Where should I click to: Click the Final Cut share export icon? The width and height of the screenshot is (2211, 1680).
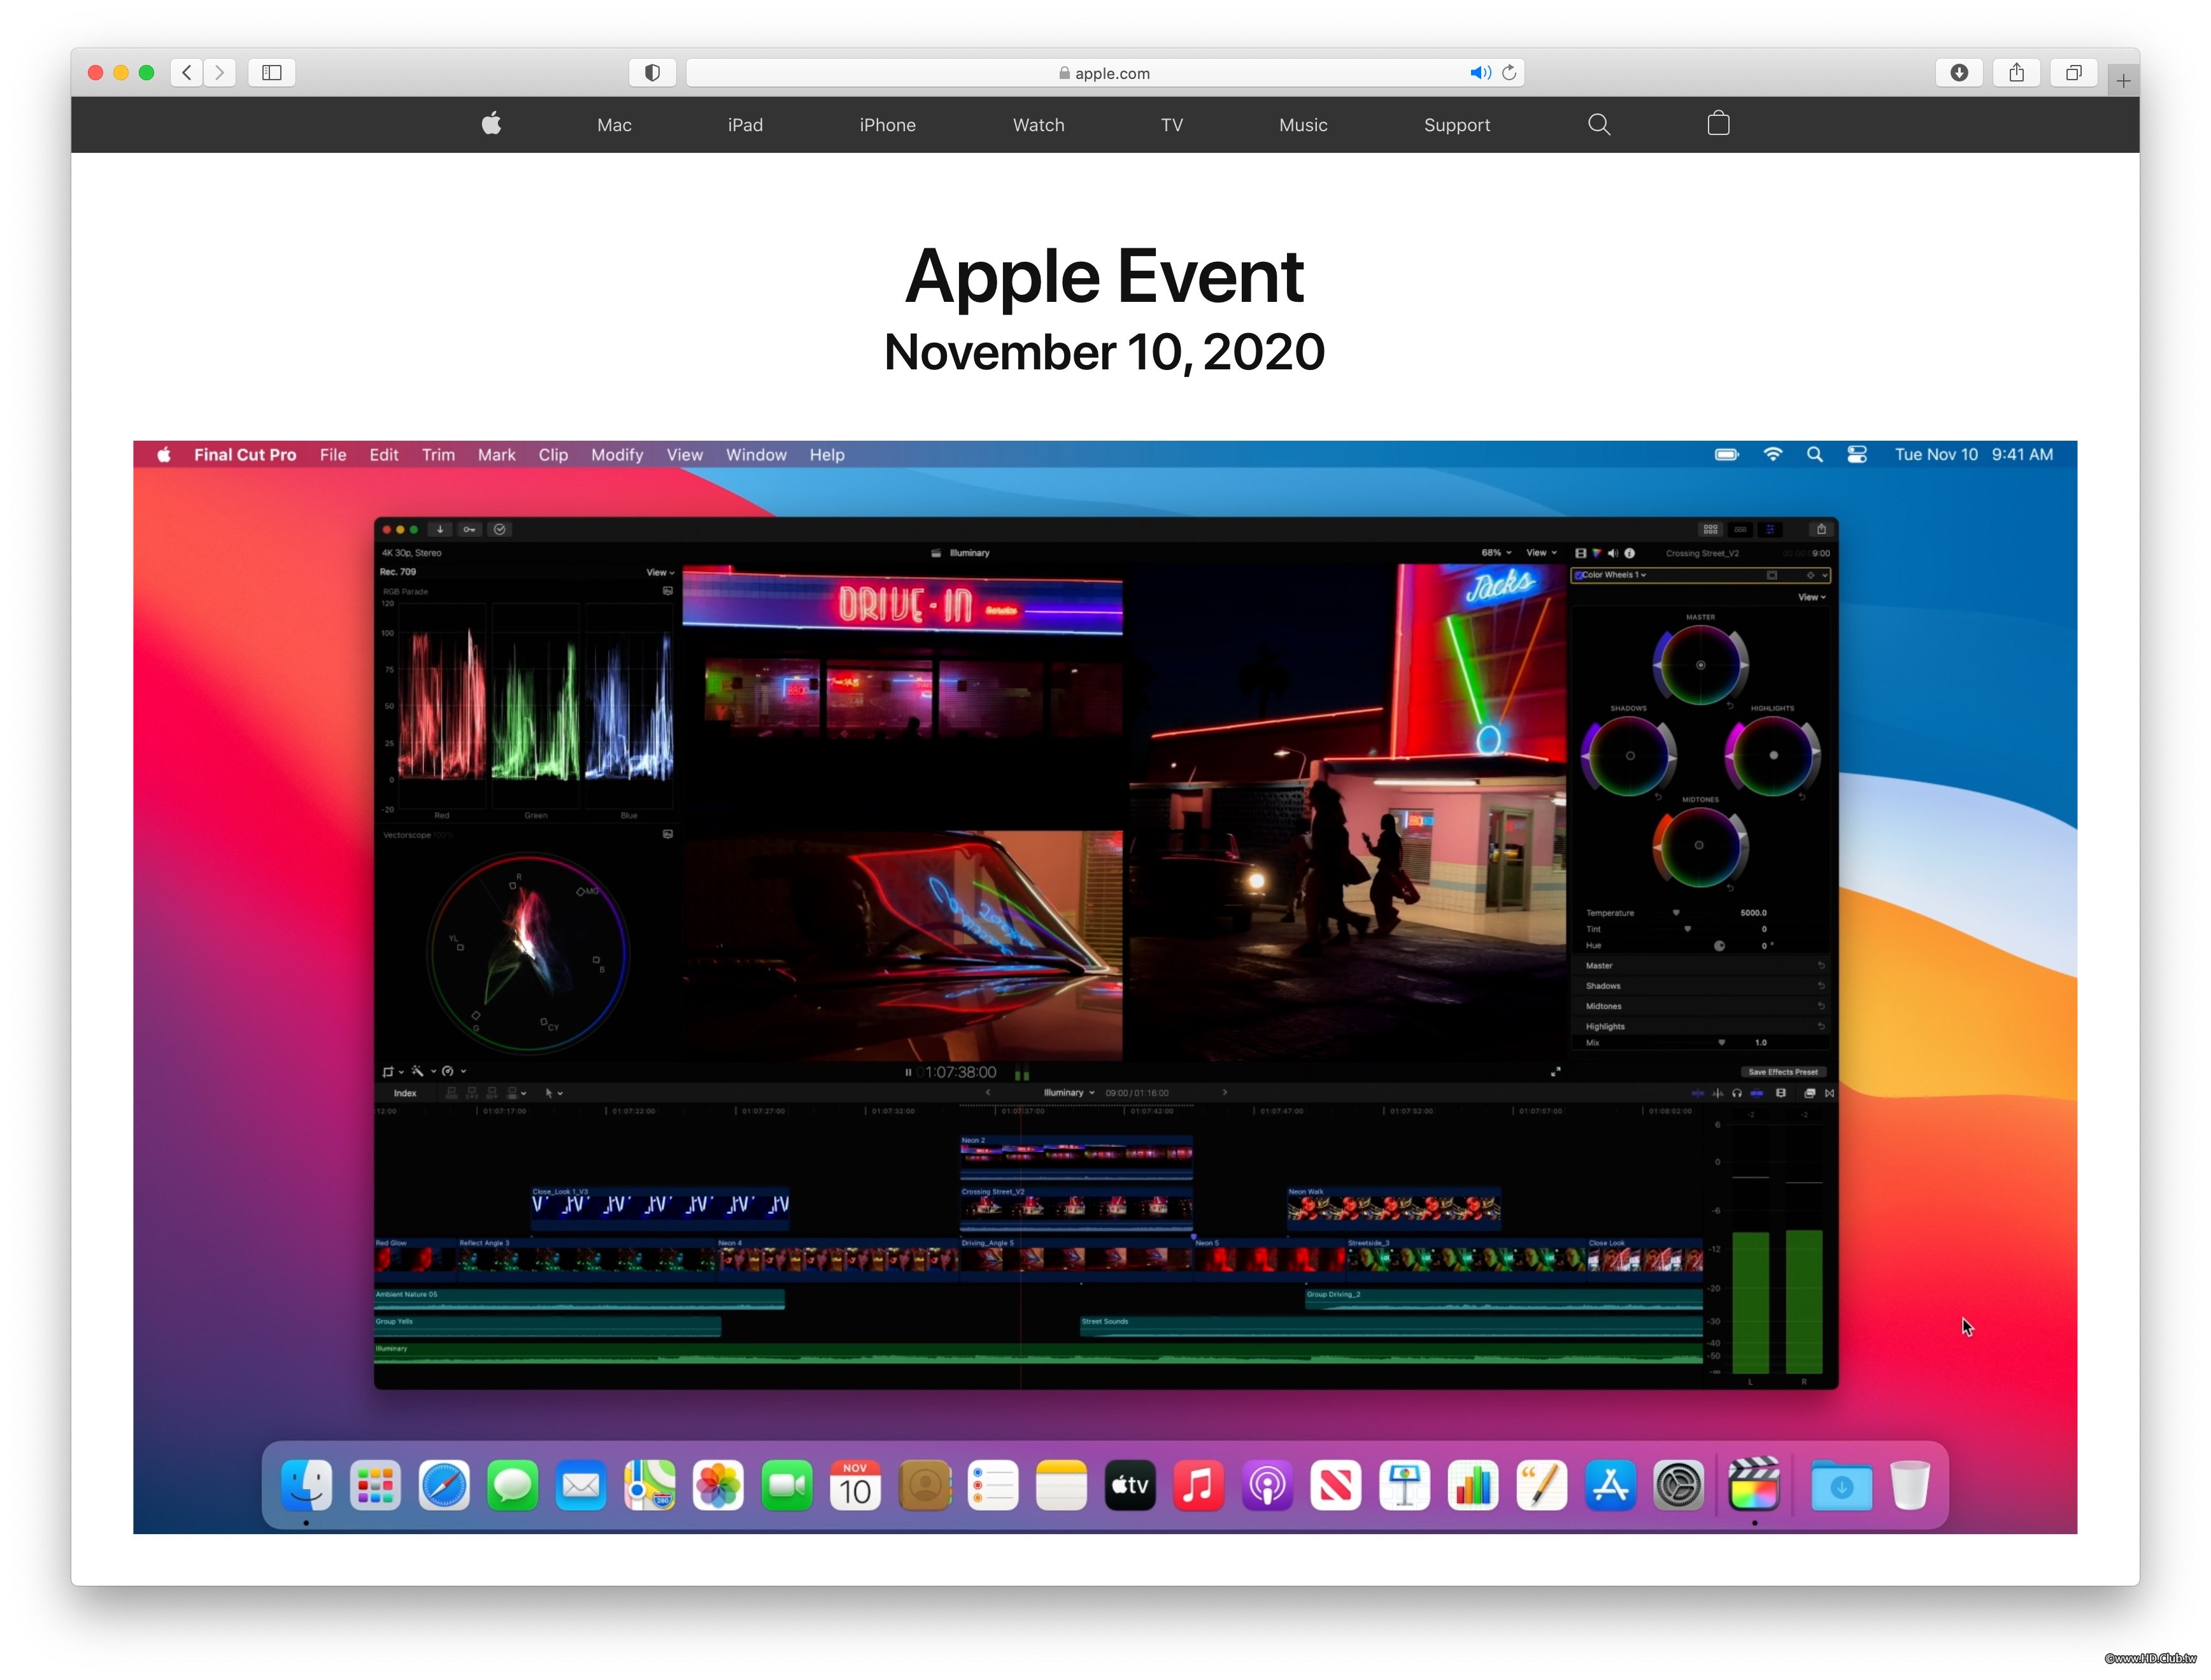pyautogui.click(x=1821, y=529)
